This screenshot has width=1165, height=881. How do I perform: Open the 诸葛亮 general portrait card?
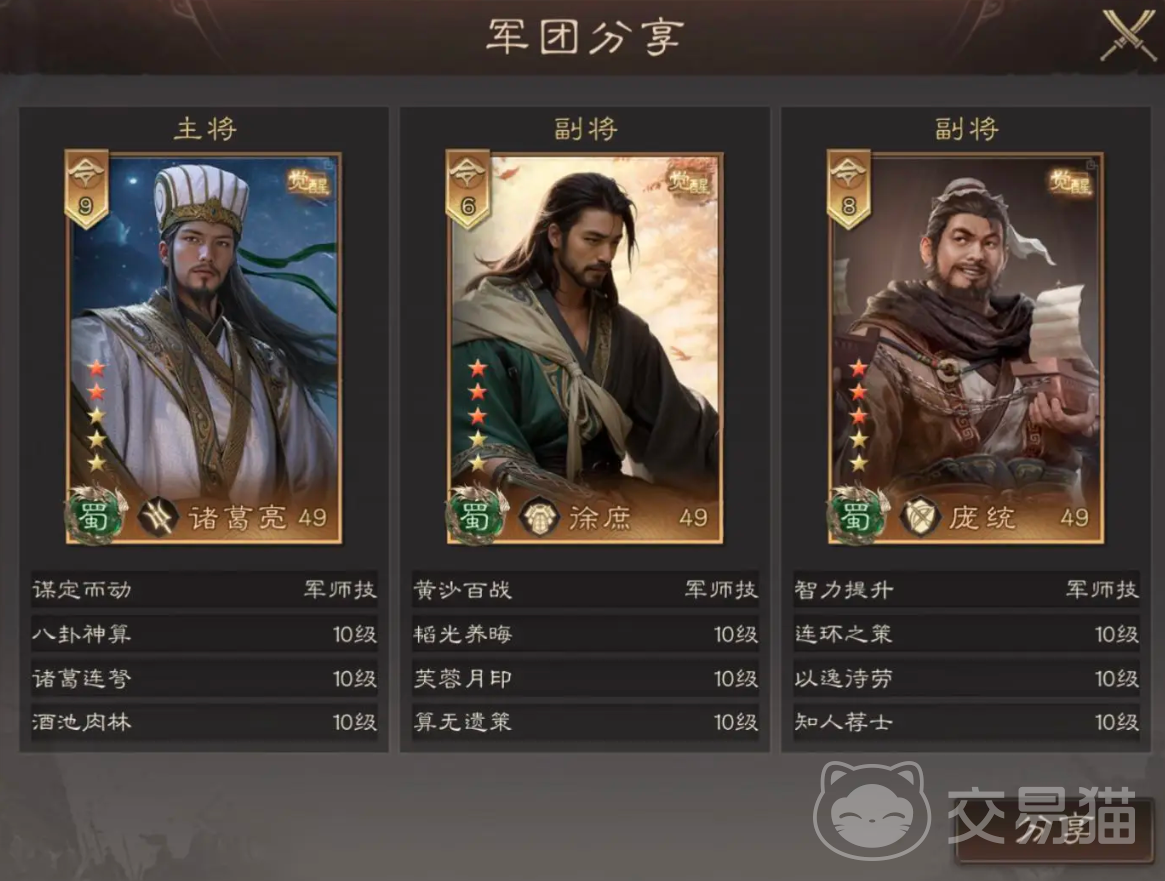[x=204, y=348]
